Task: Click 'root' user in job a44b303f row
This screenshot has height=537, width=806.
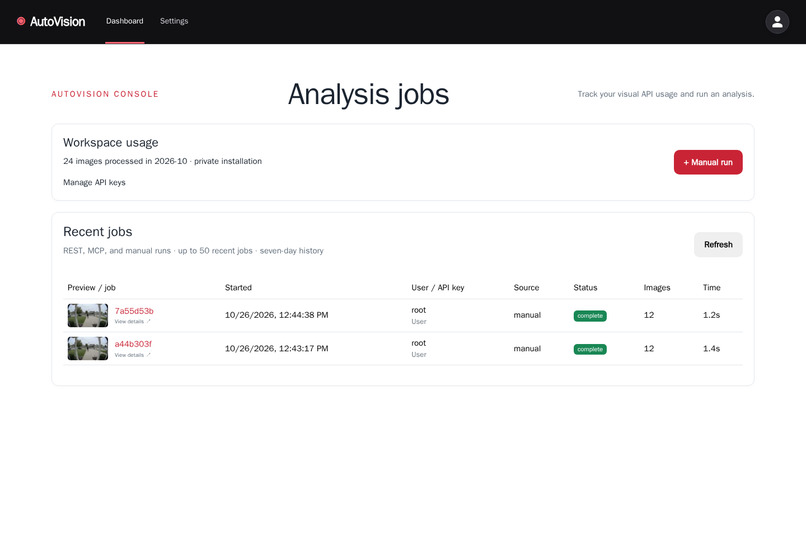Action: pyautogui.click(x=418, y=343)
